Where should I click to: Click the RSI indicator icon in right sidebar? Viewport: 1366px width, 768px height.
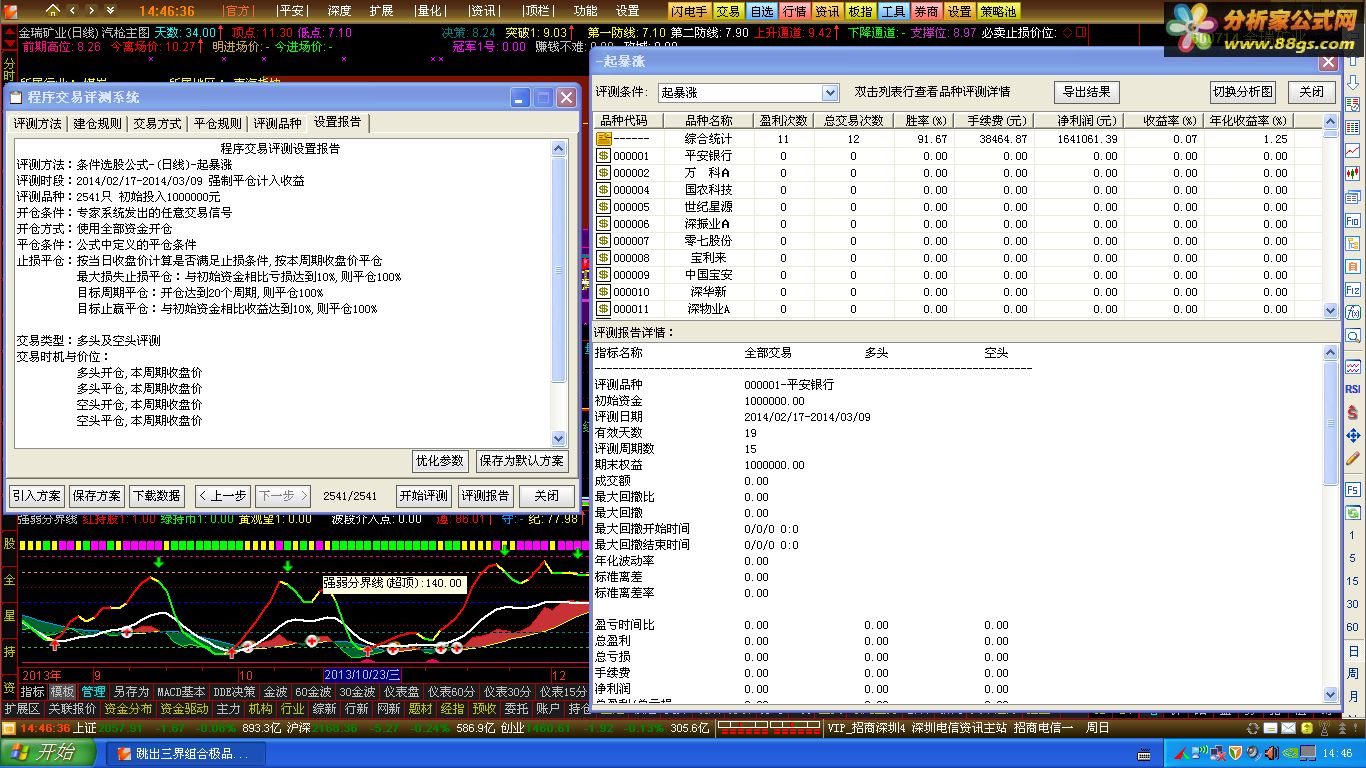[x=1353, y=389]
